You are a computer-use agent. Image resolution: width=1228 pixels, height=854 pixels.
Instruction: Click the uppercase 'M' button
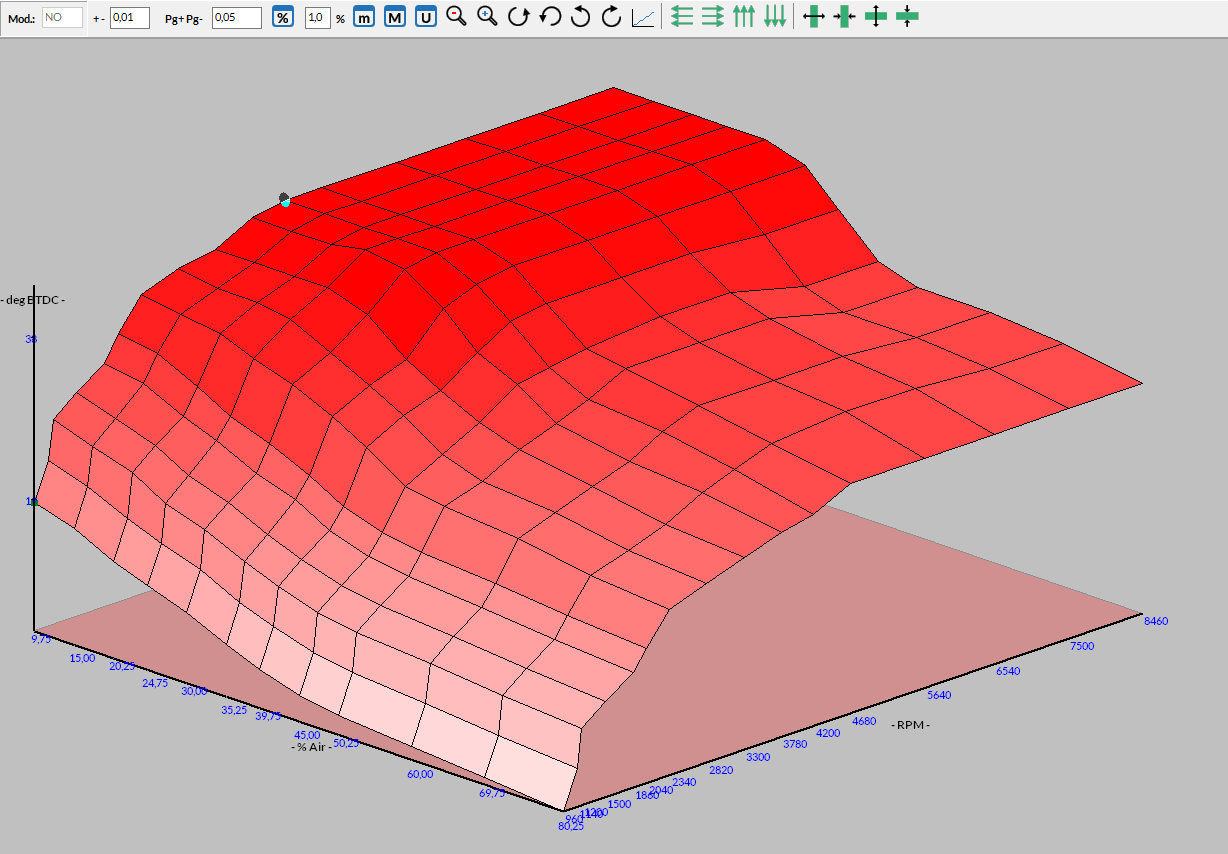tap(395, 18)
